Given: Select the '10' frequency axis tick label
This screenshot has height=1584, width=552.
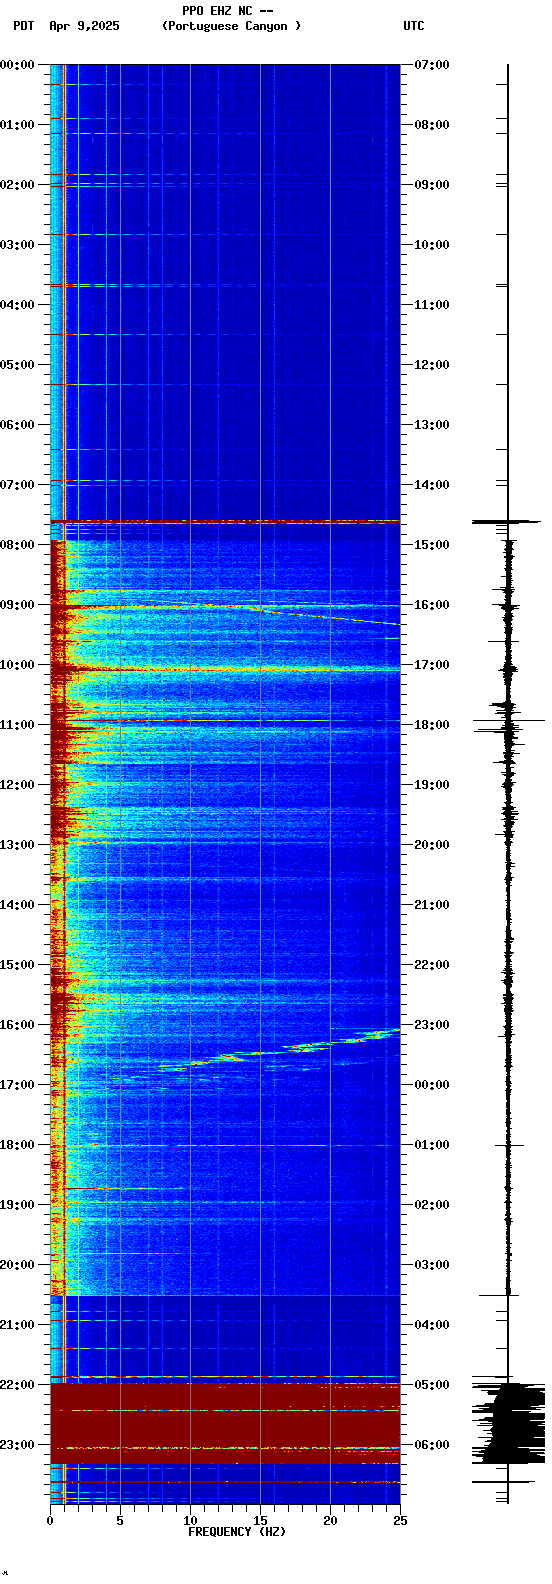Looking at the screenshot, I should 190,1521.
